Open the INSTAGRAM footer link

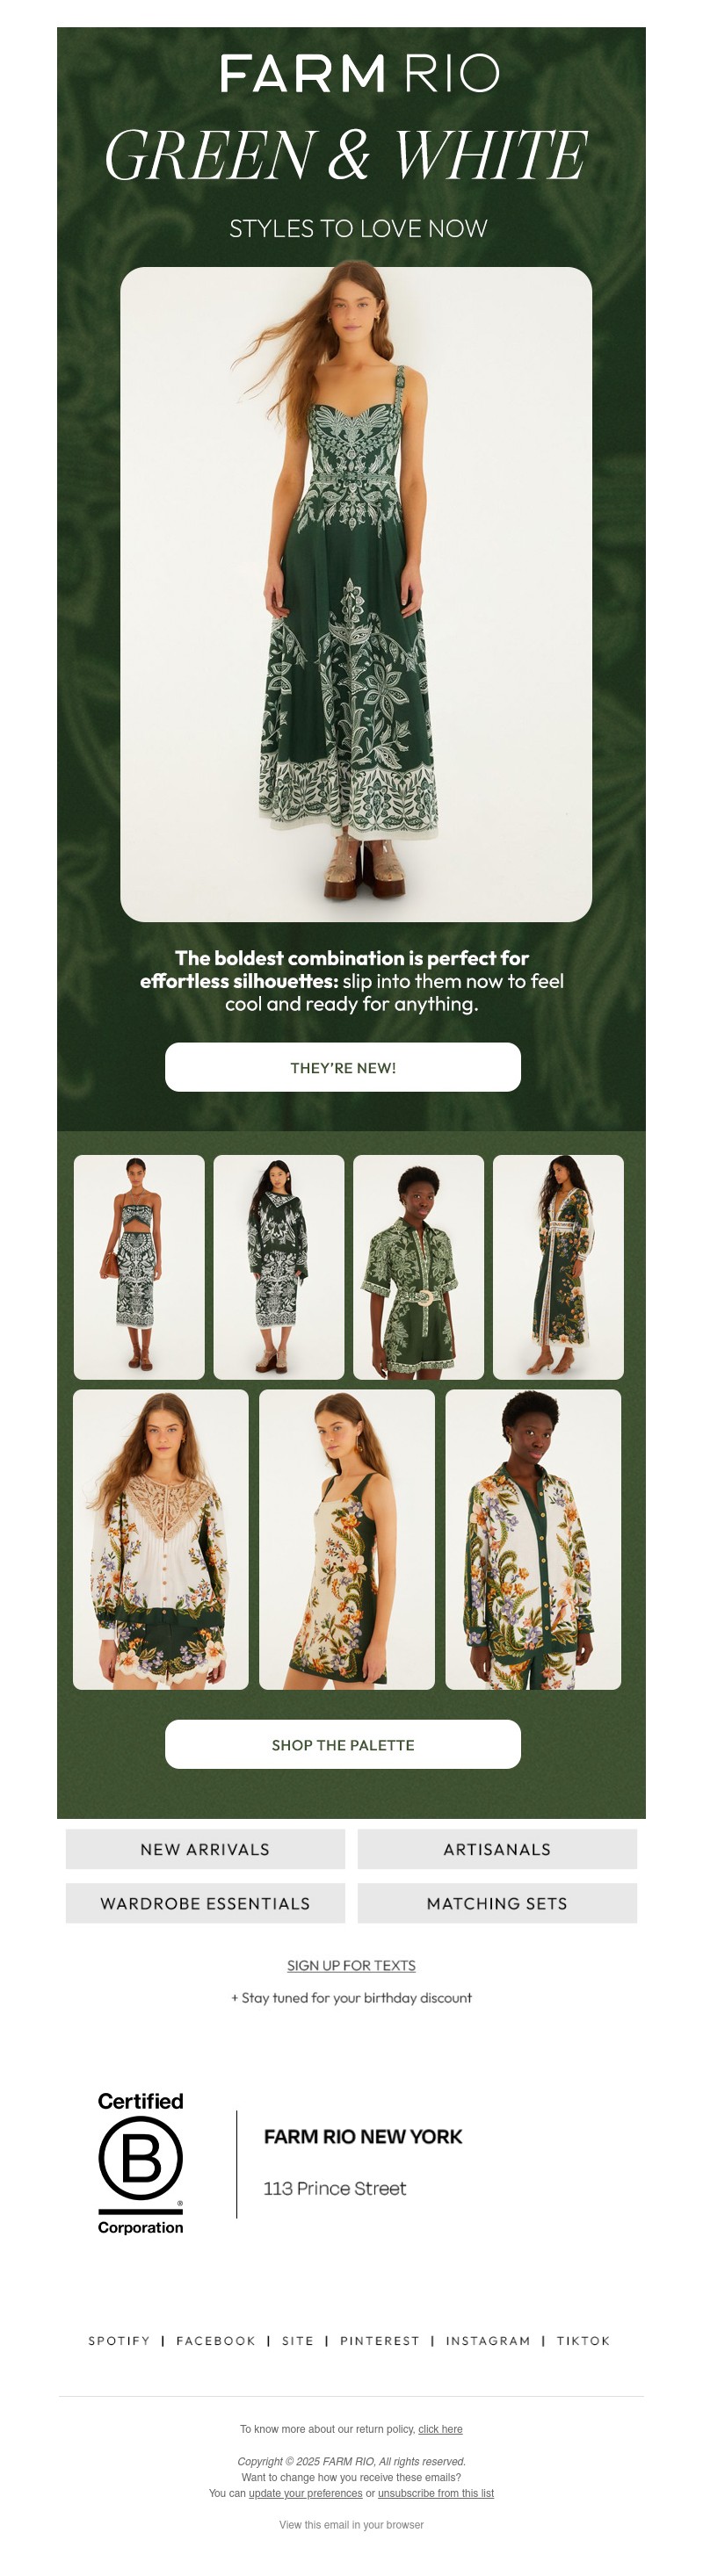click(488, 2341)
